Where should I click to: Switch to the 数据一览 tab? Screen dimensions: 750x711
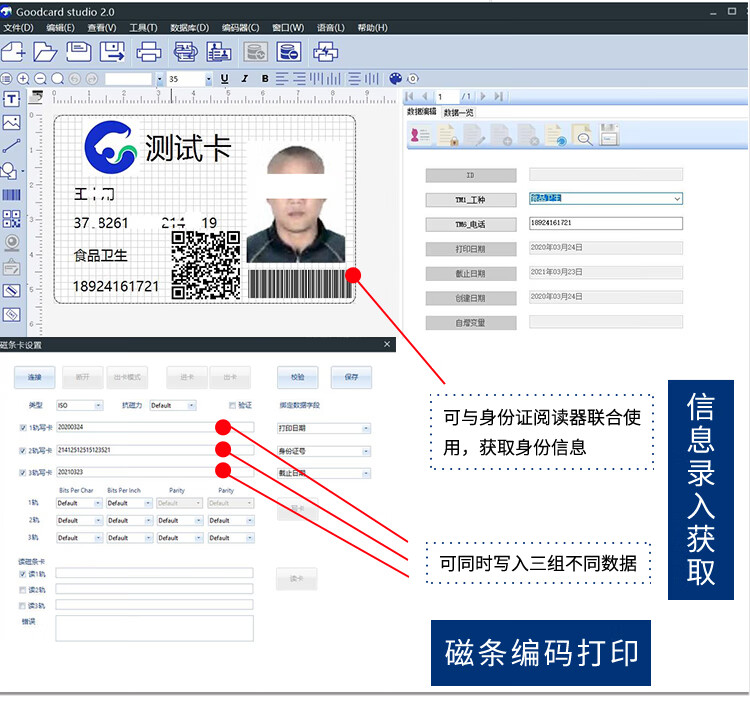458,112
